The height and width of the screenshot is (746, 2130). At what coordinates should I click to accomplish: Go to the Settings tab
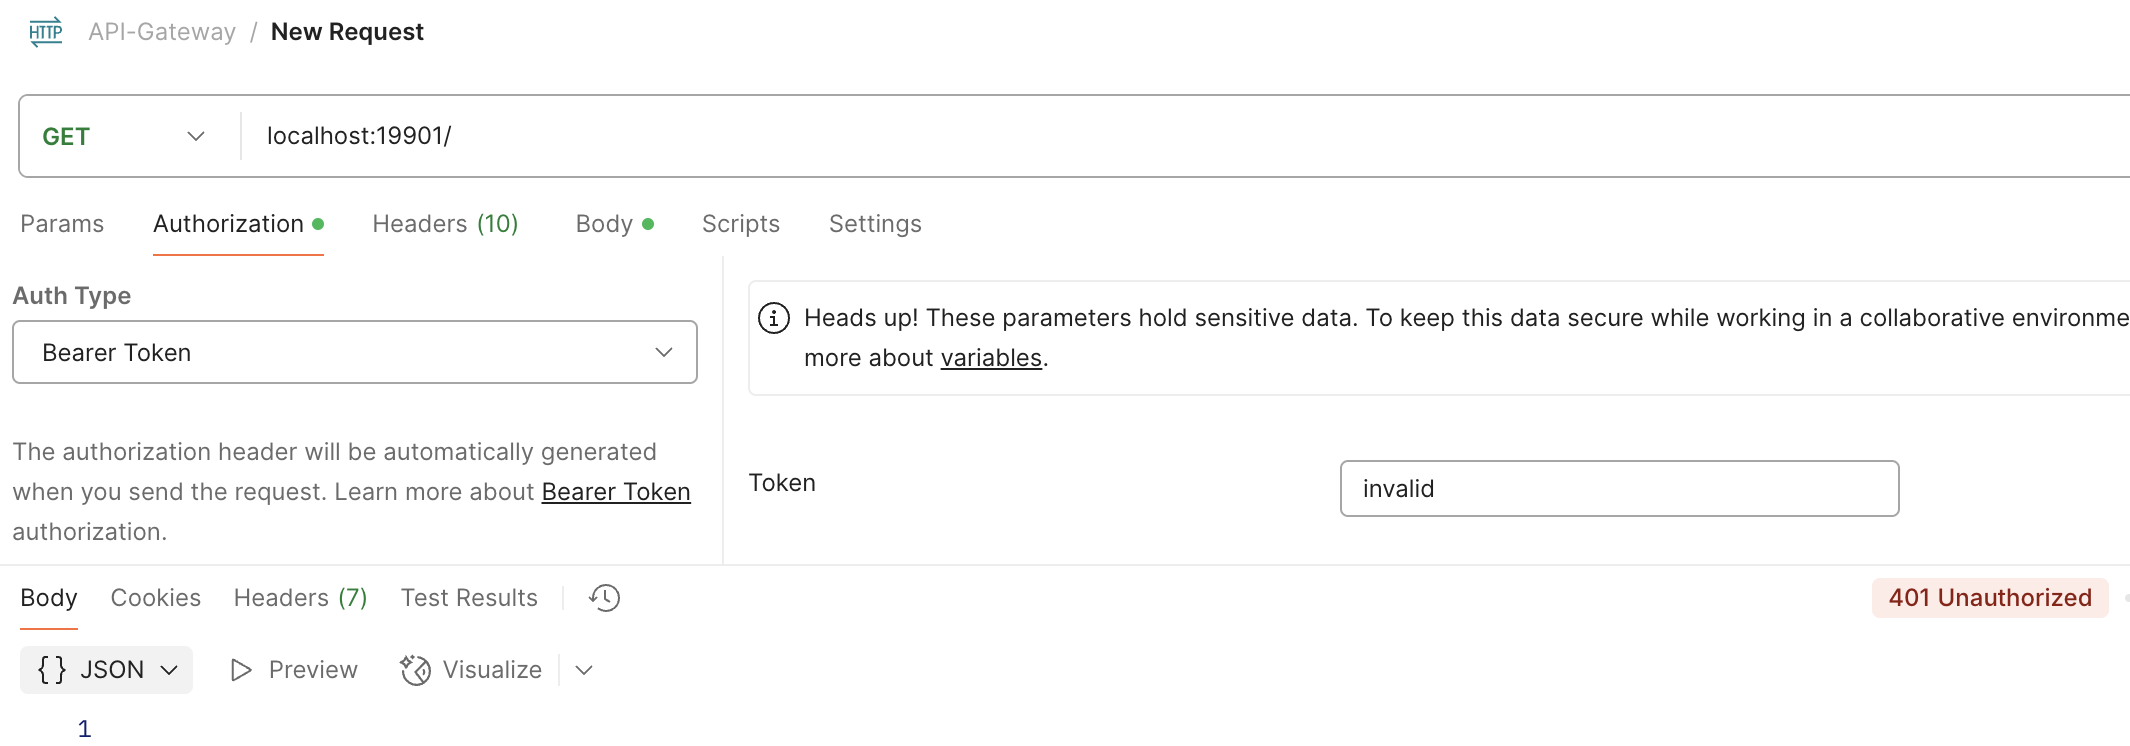[x=875, y=224]
